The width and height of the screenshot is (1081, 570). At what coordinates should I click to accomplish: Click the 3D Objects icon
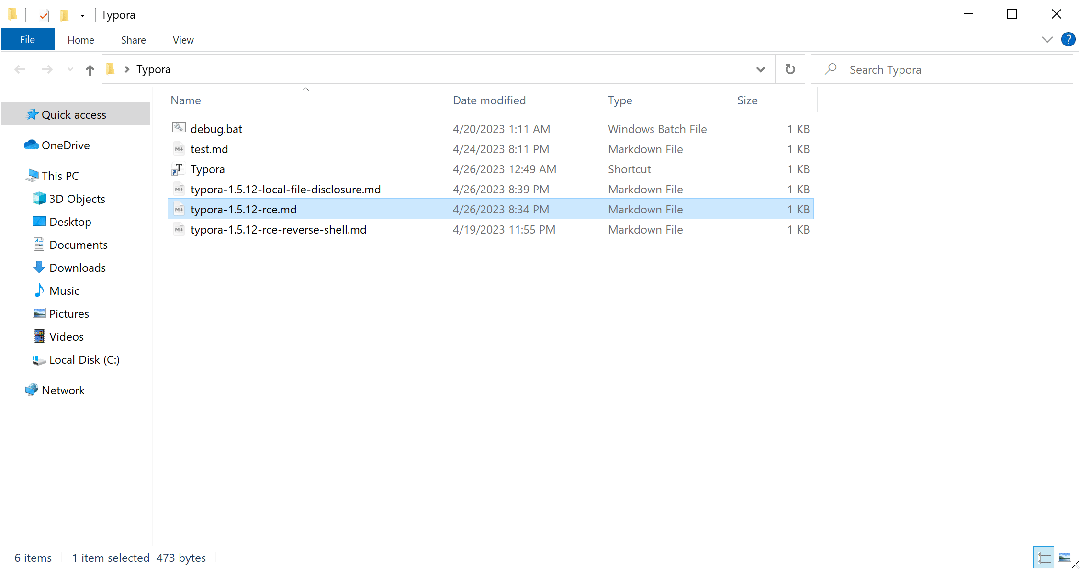pos(39,199)
